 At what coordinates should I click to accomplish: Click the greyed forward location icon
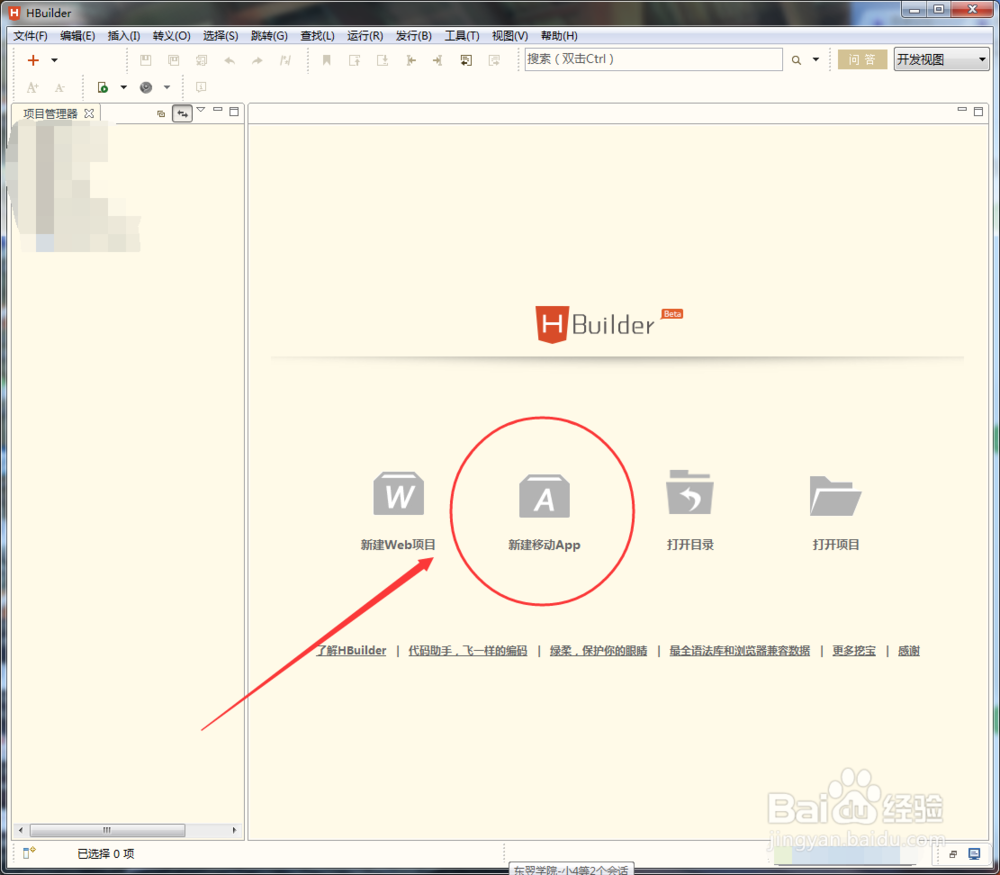click(x=494, y=60)
